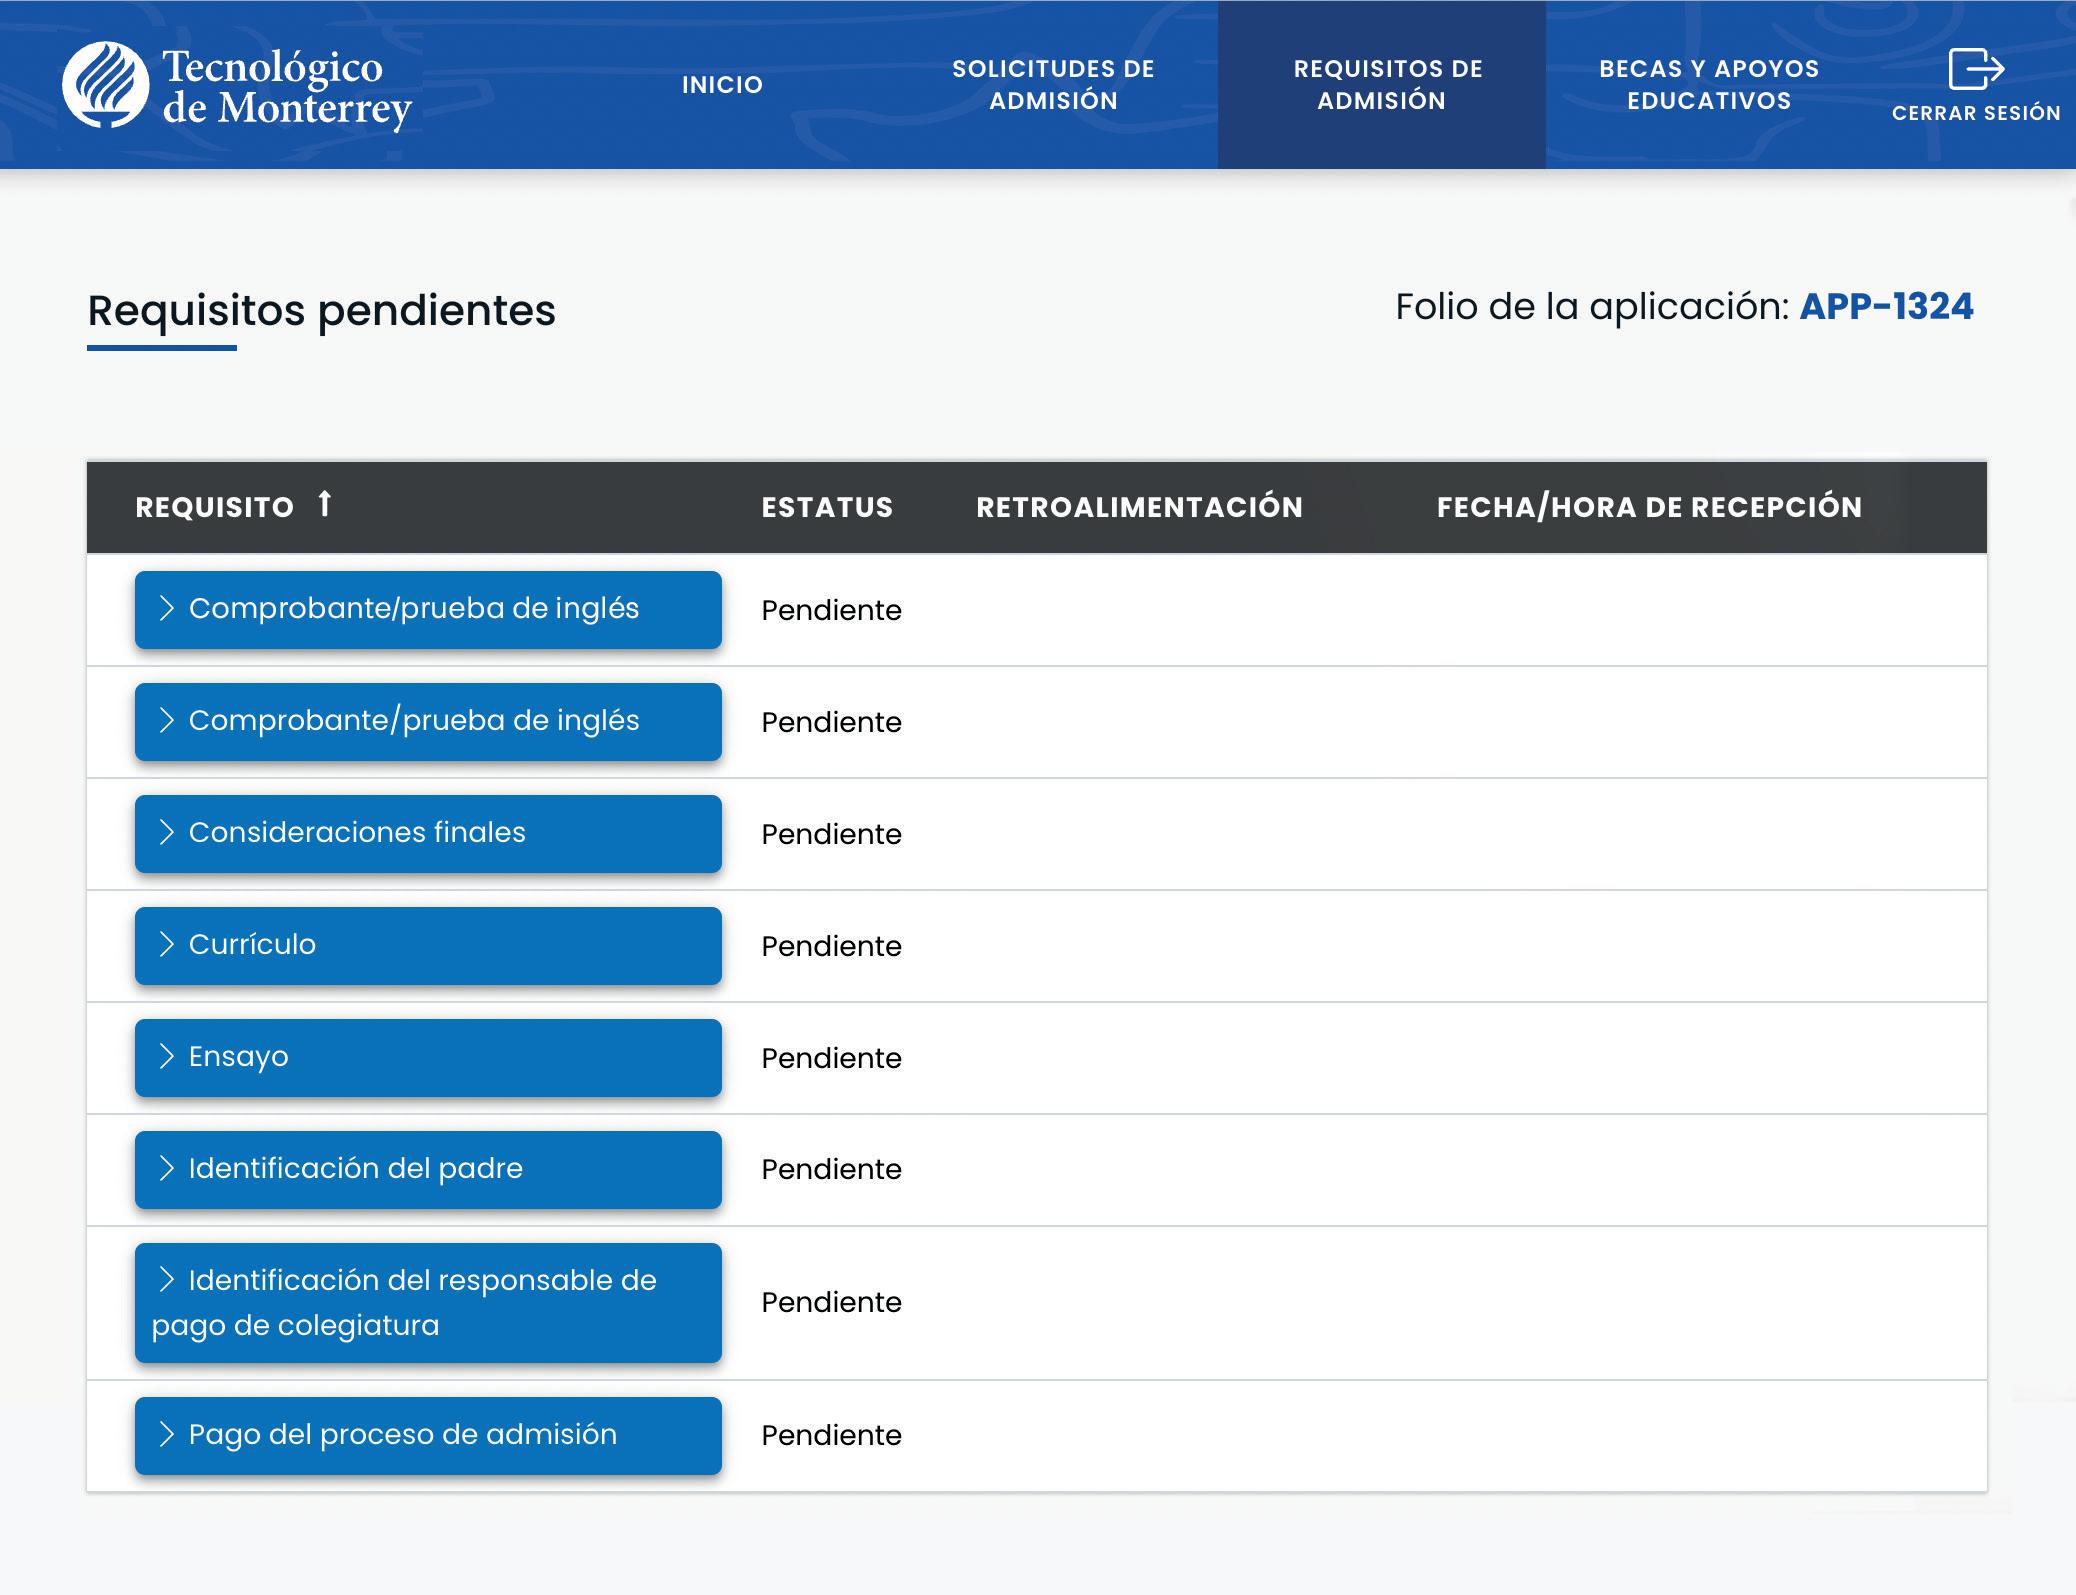2076x1595 pixels.
Task: Open application folio APP-1324 link
Action: tap(1886, 307)
